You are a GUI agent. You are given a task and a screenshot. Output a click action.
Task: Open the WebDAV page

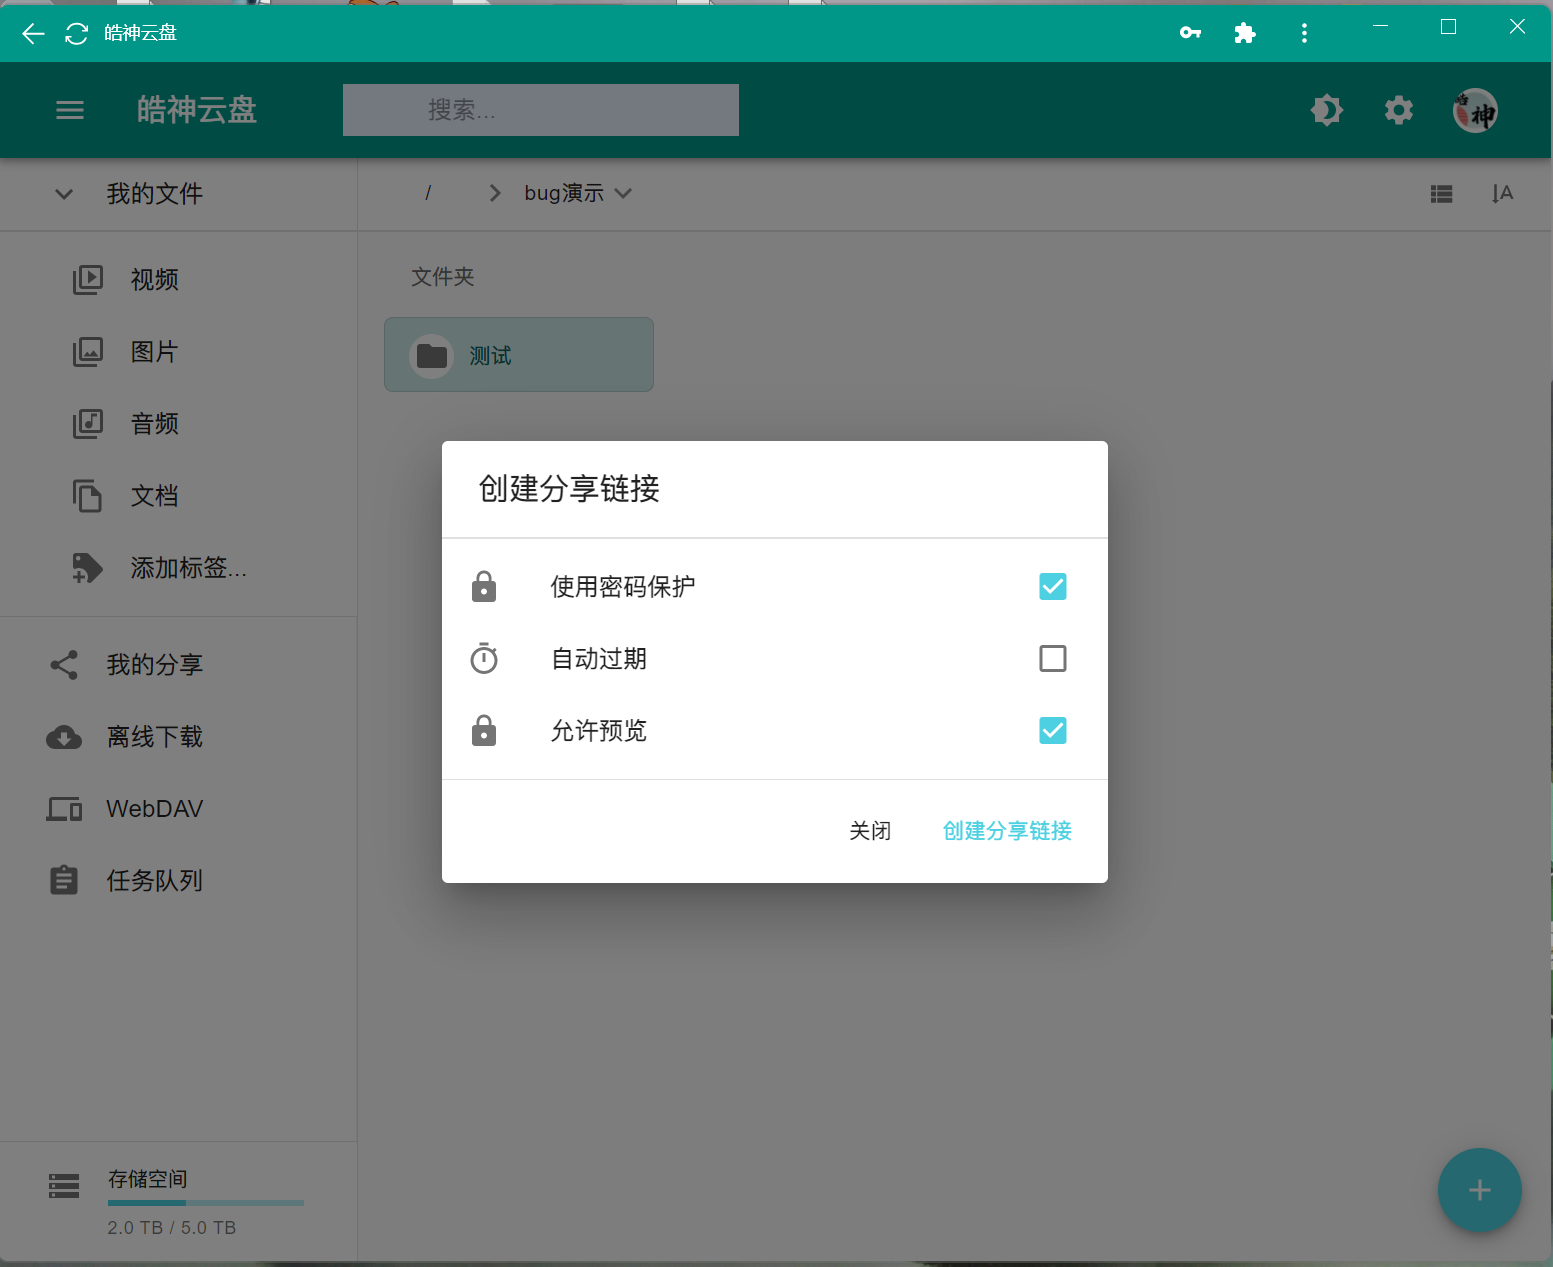click(x=178, y=809)
